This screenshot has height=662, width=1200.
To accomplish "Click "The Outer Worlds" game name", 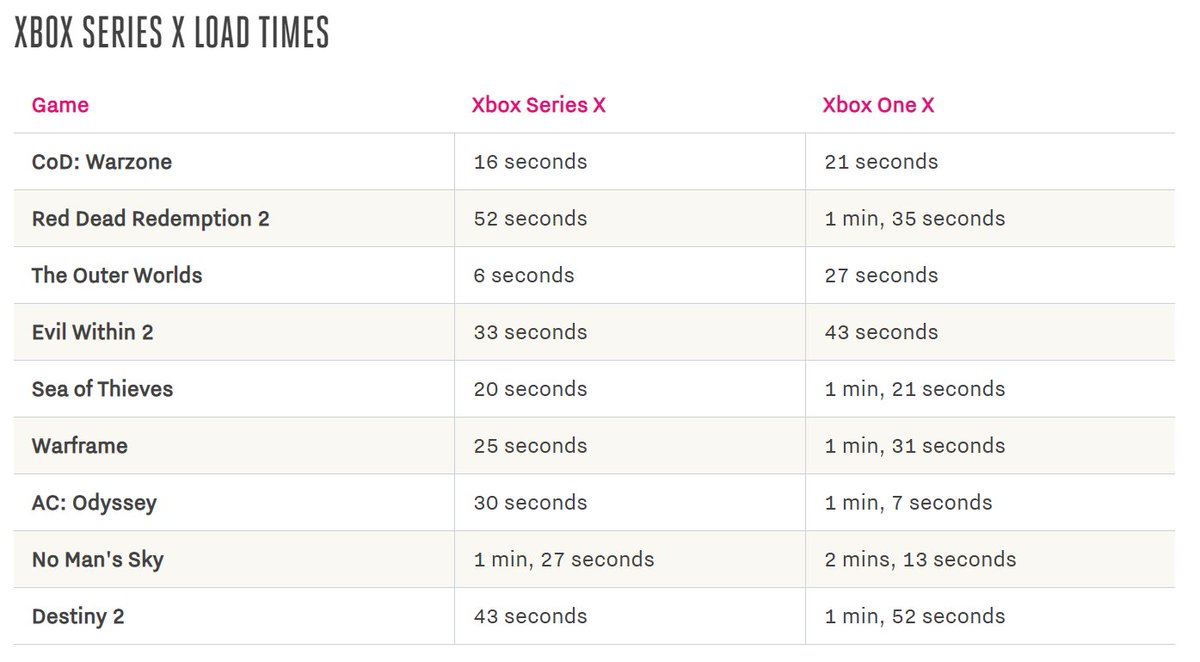I will click(x=117, y=276).
